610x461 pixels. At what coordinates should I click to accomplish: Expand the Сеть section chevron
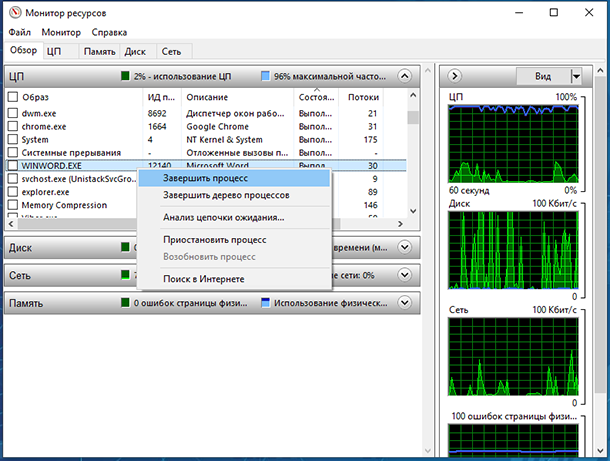click(x=405, y=275)
